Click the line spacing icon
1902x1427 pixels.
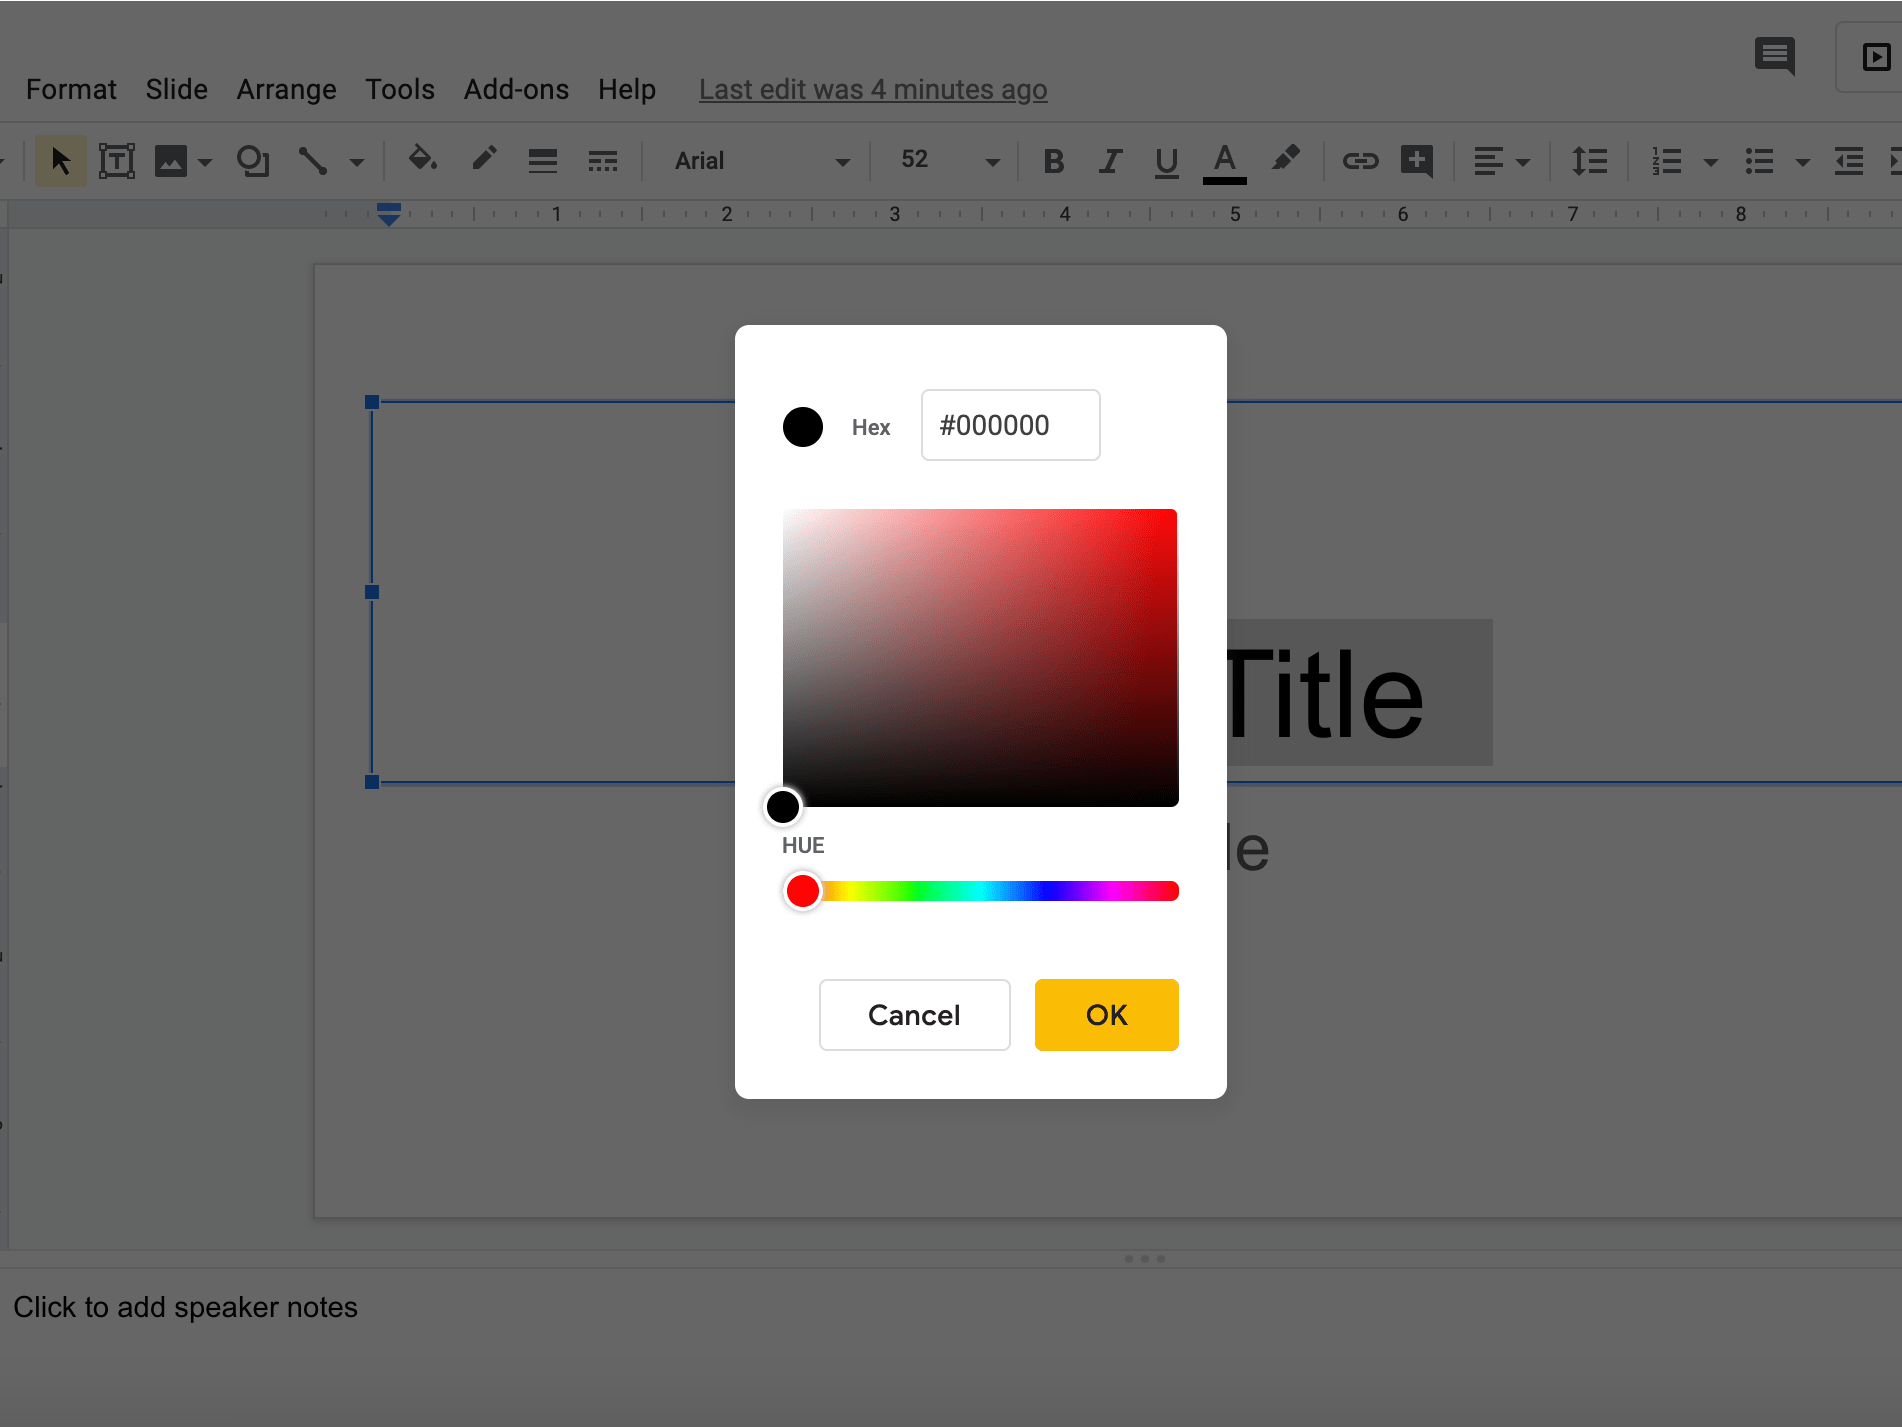1589,161
